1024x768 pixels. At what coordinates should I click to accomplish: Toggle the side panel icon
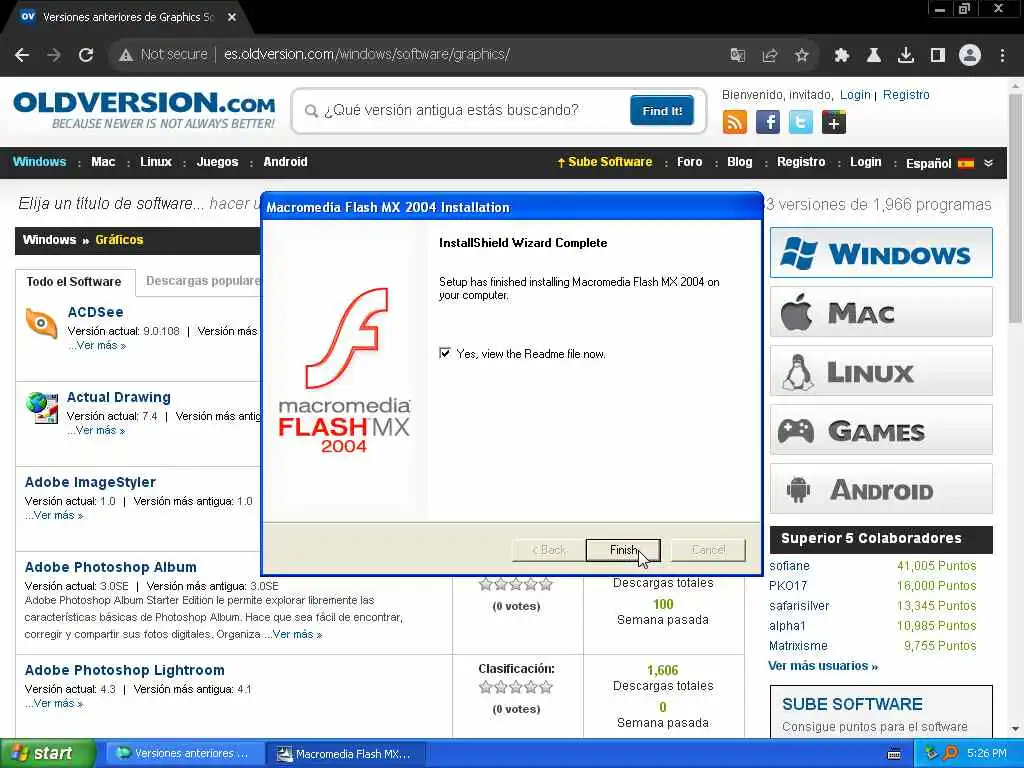point(938,55)
